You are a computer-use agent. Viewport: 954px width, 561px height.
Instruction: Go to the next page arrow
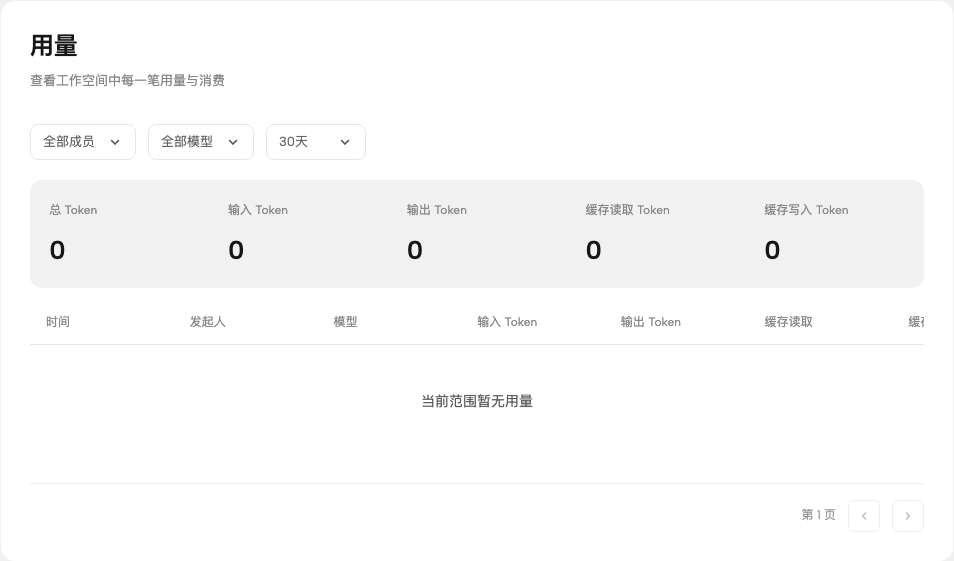pyautogui.click(x=908, y=516)
